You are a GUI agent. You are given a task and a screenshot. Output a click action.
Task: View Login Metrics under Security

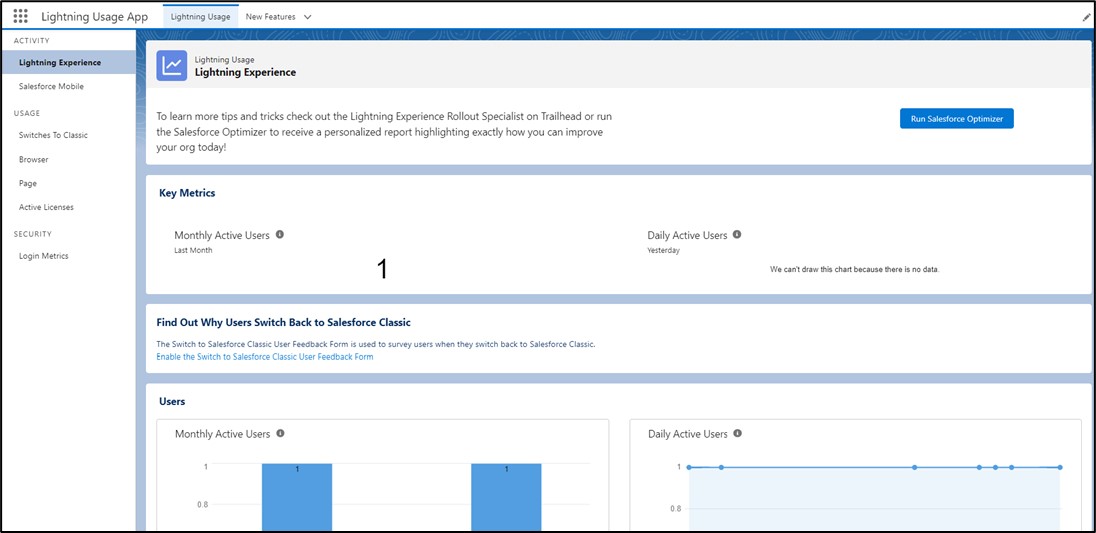click(x=43, y=256)
